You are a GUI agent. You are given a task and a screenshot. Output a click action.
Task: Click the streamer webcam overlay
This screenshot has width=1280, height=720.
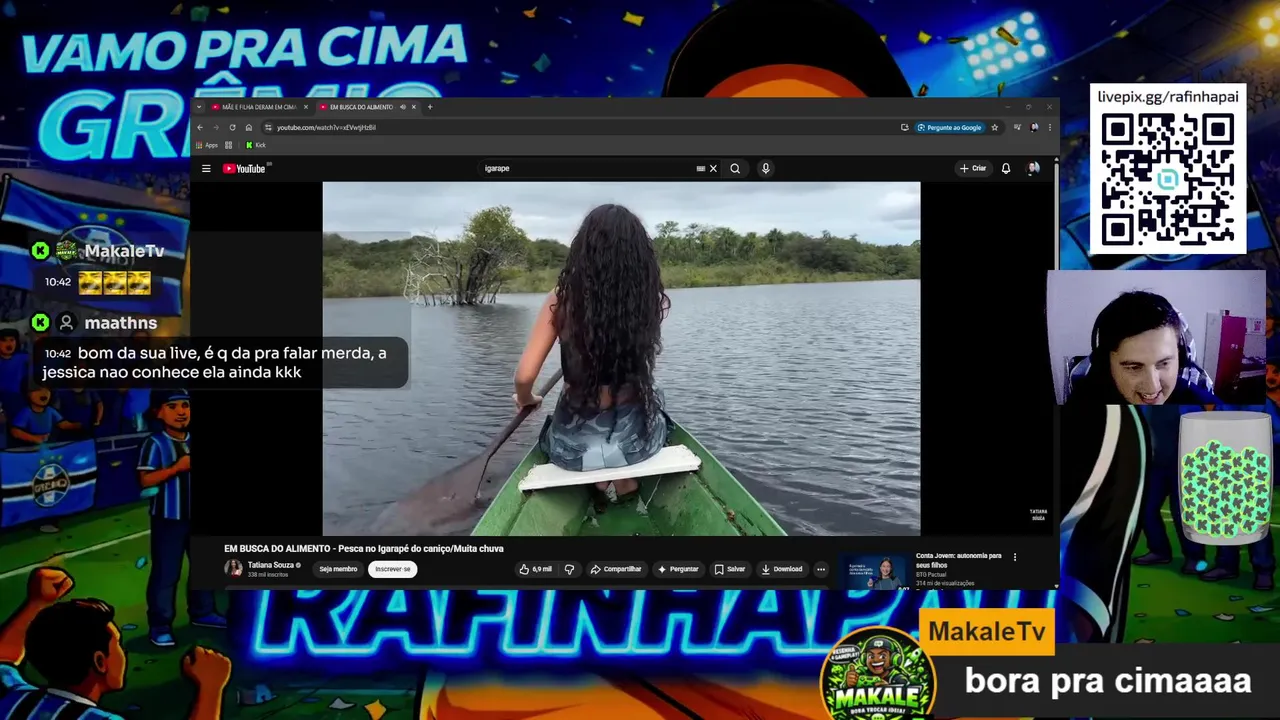click(x=1156, y=337)
